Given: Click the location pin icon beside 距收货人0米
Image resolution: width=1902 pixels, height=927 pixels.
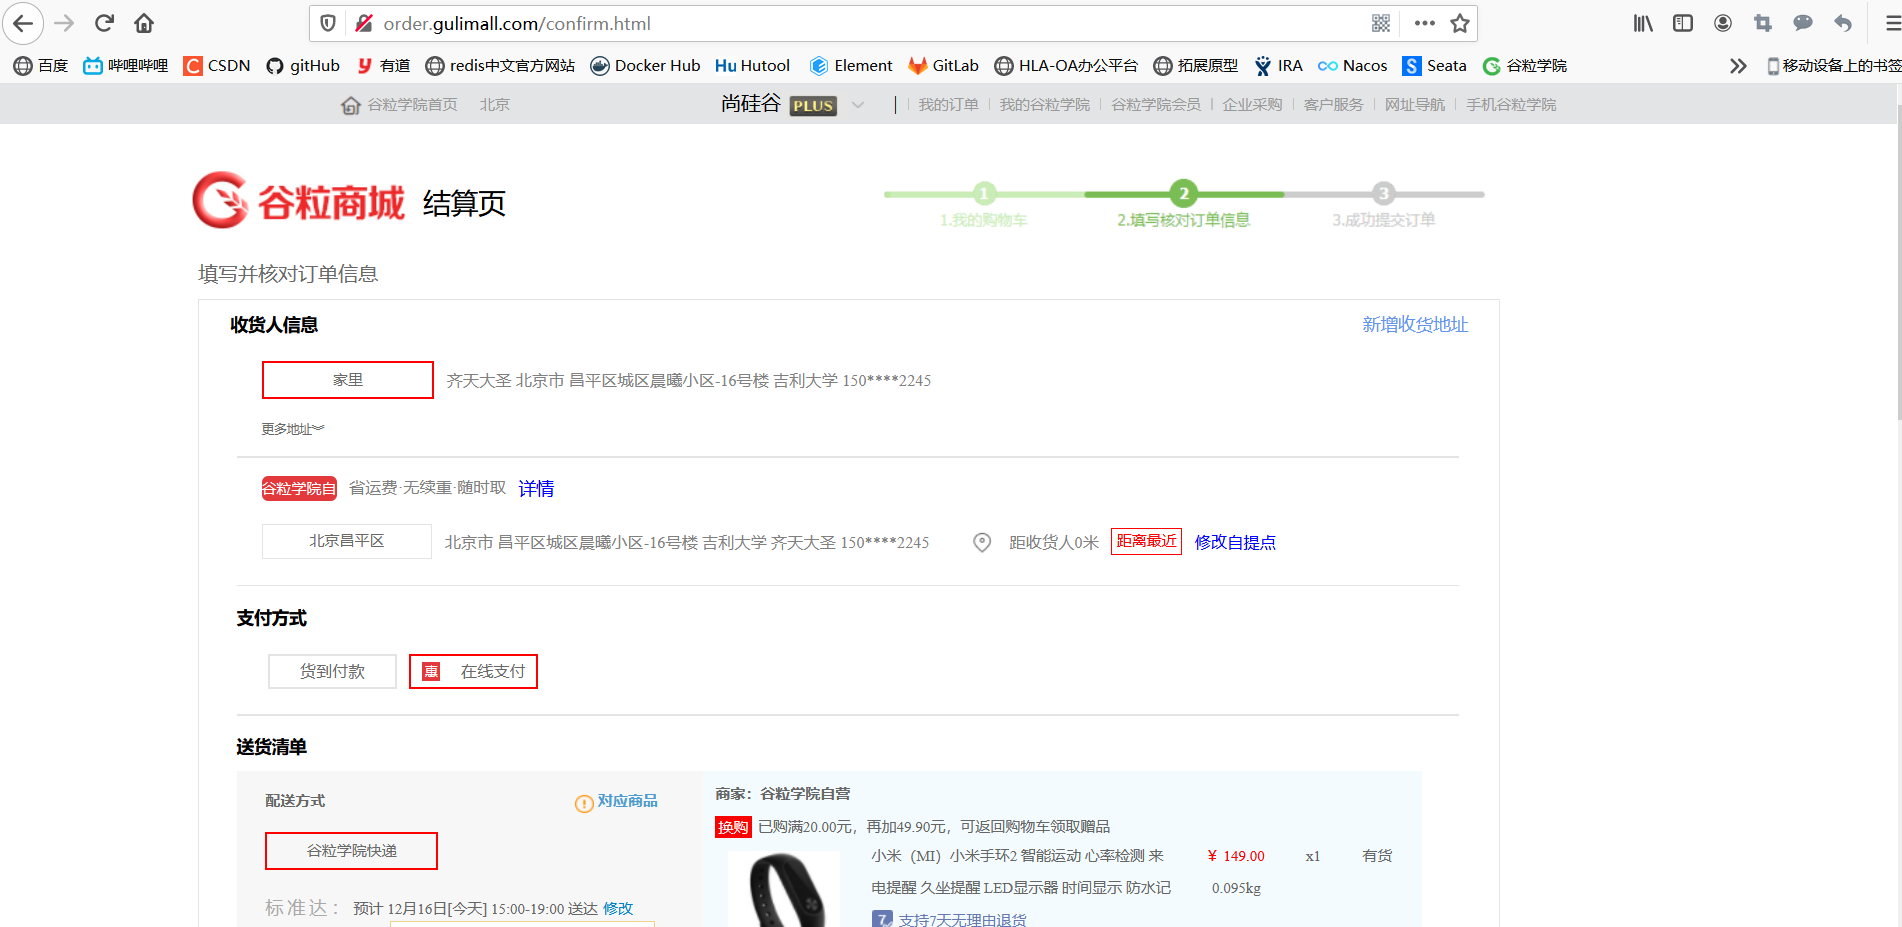Looking at the screenshot, I should tap(981, 542).
